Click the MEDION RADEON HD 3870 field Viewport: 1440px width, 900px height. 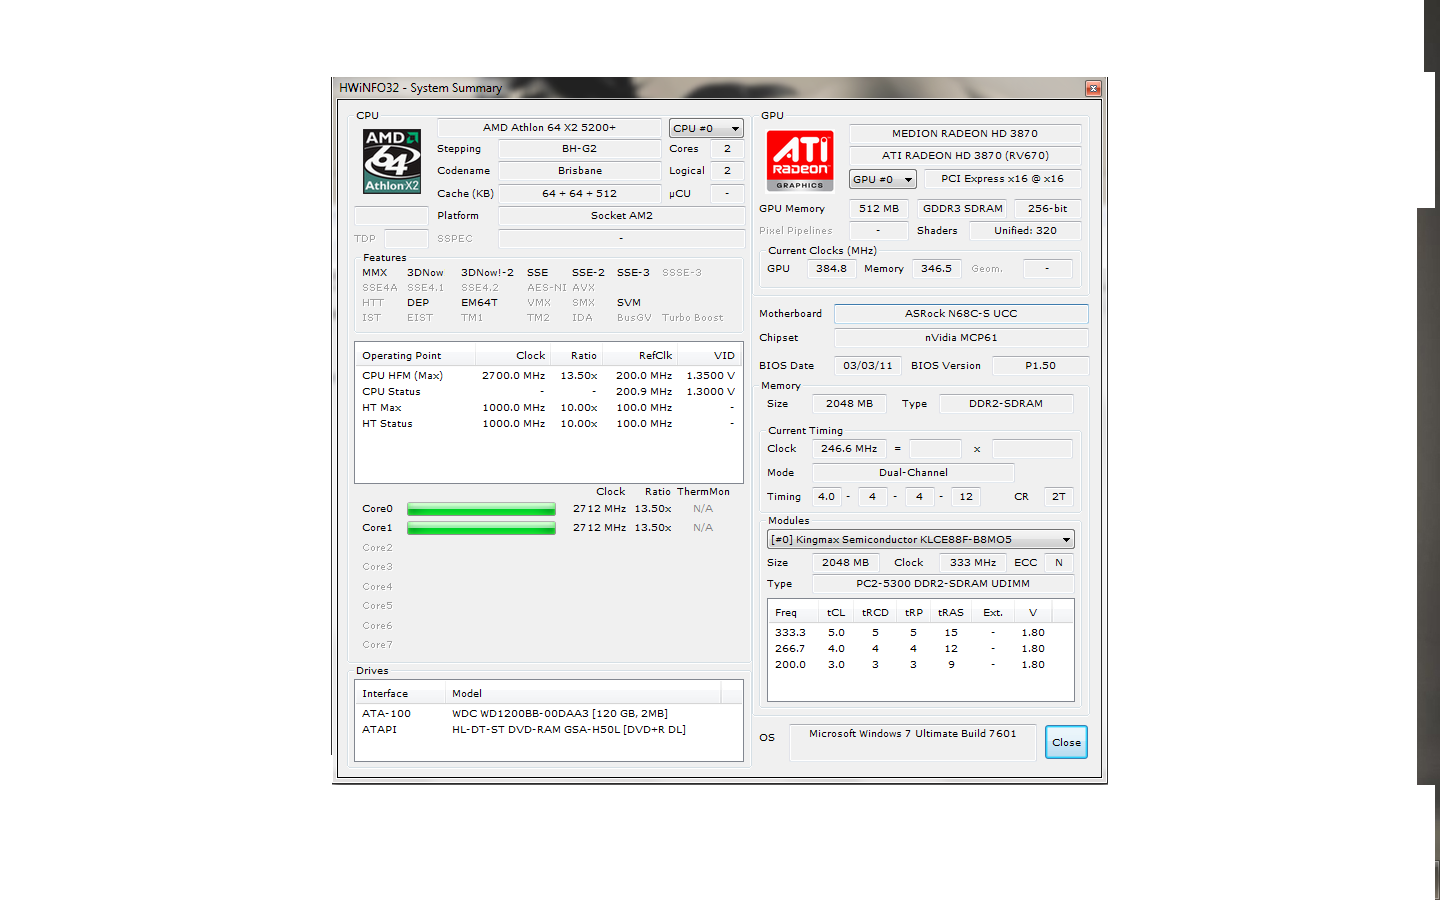click(x=965, y=134)
